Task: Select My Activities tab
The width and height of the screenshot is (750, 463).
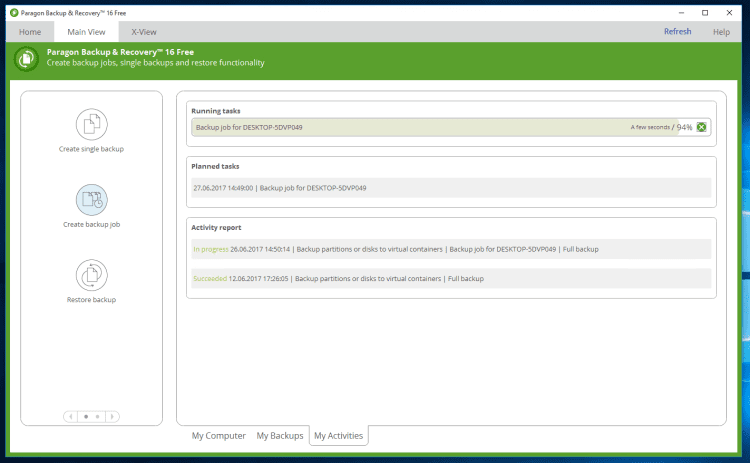Action: (339, 436)
